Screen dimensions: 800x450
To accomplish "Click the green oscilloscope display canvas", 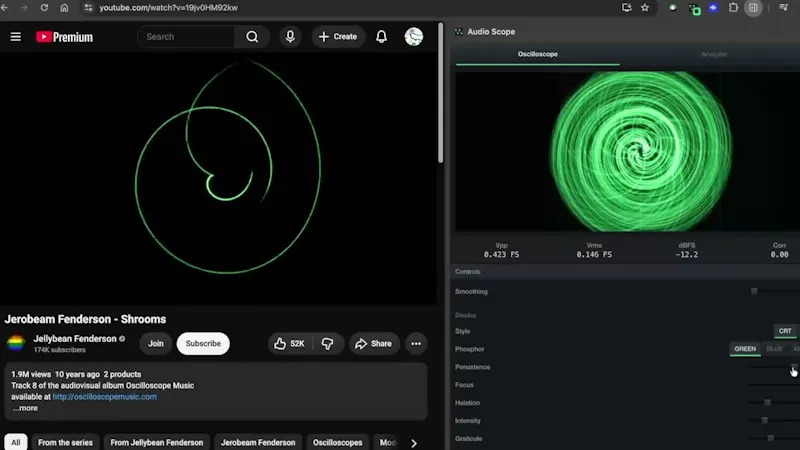I will pyautogui.click(x=628, y=152).
